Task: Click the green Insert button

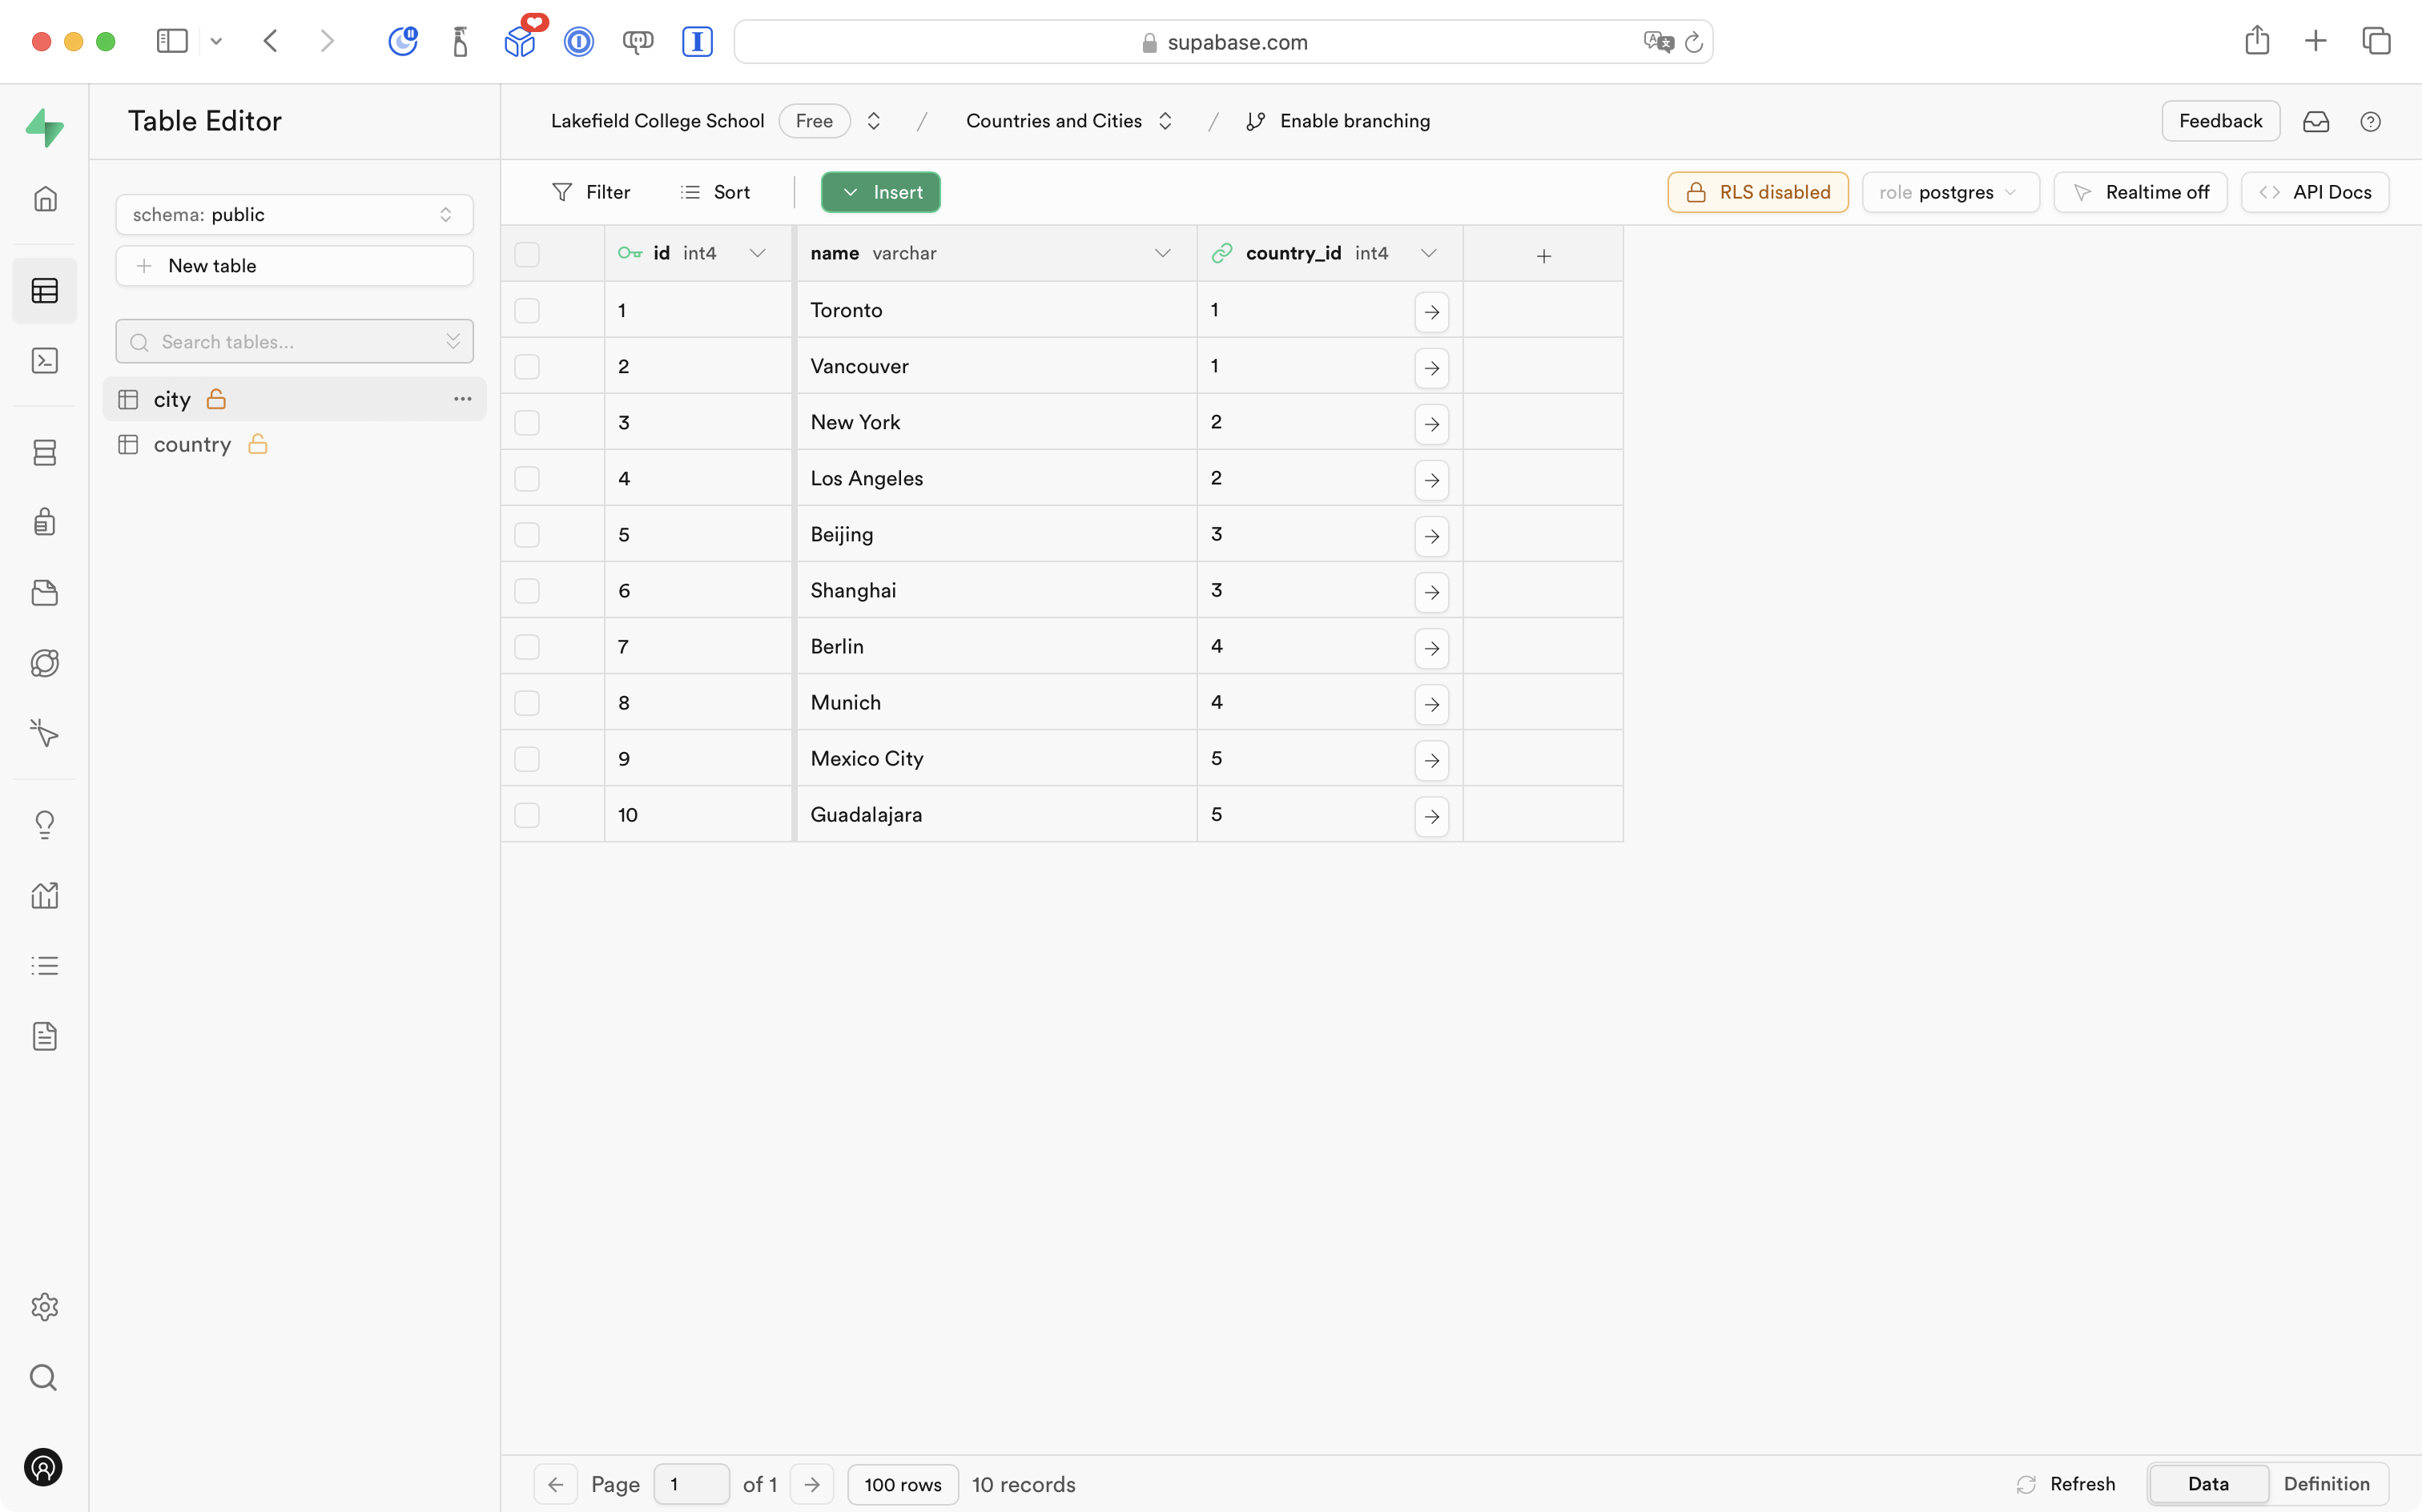Action: tap(880, 192)
